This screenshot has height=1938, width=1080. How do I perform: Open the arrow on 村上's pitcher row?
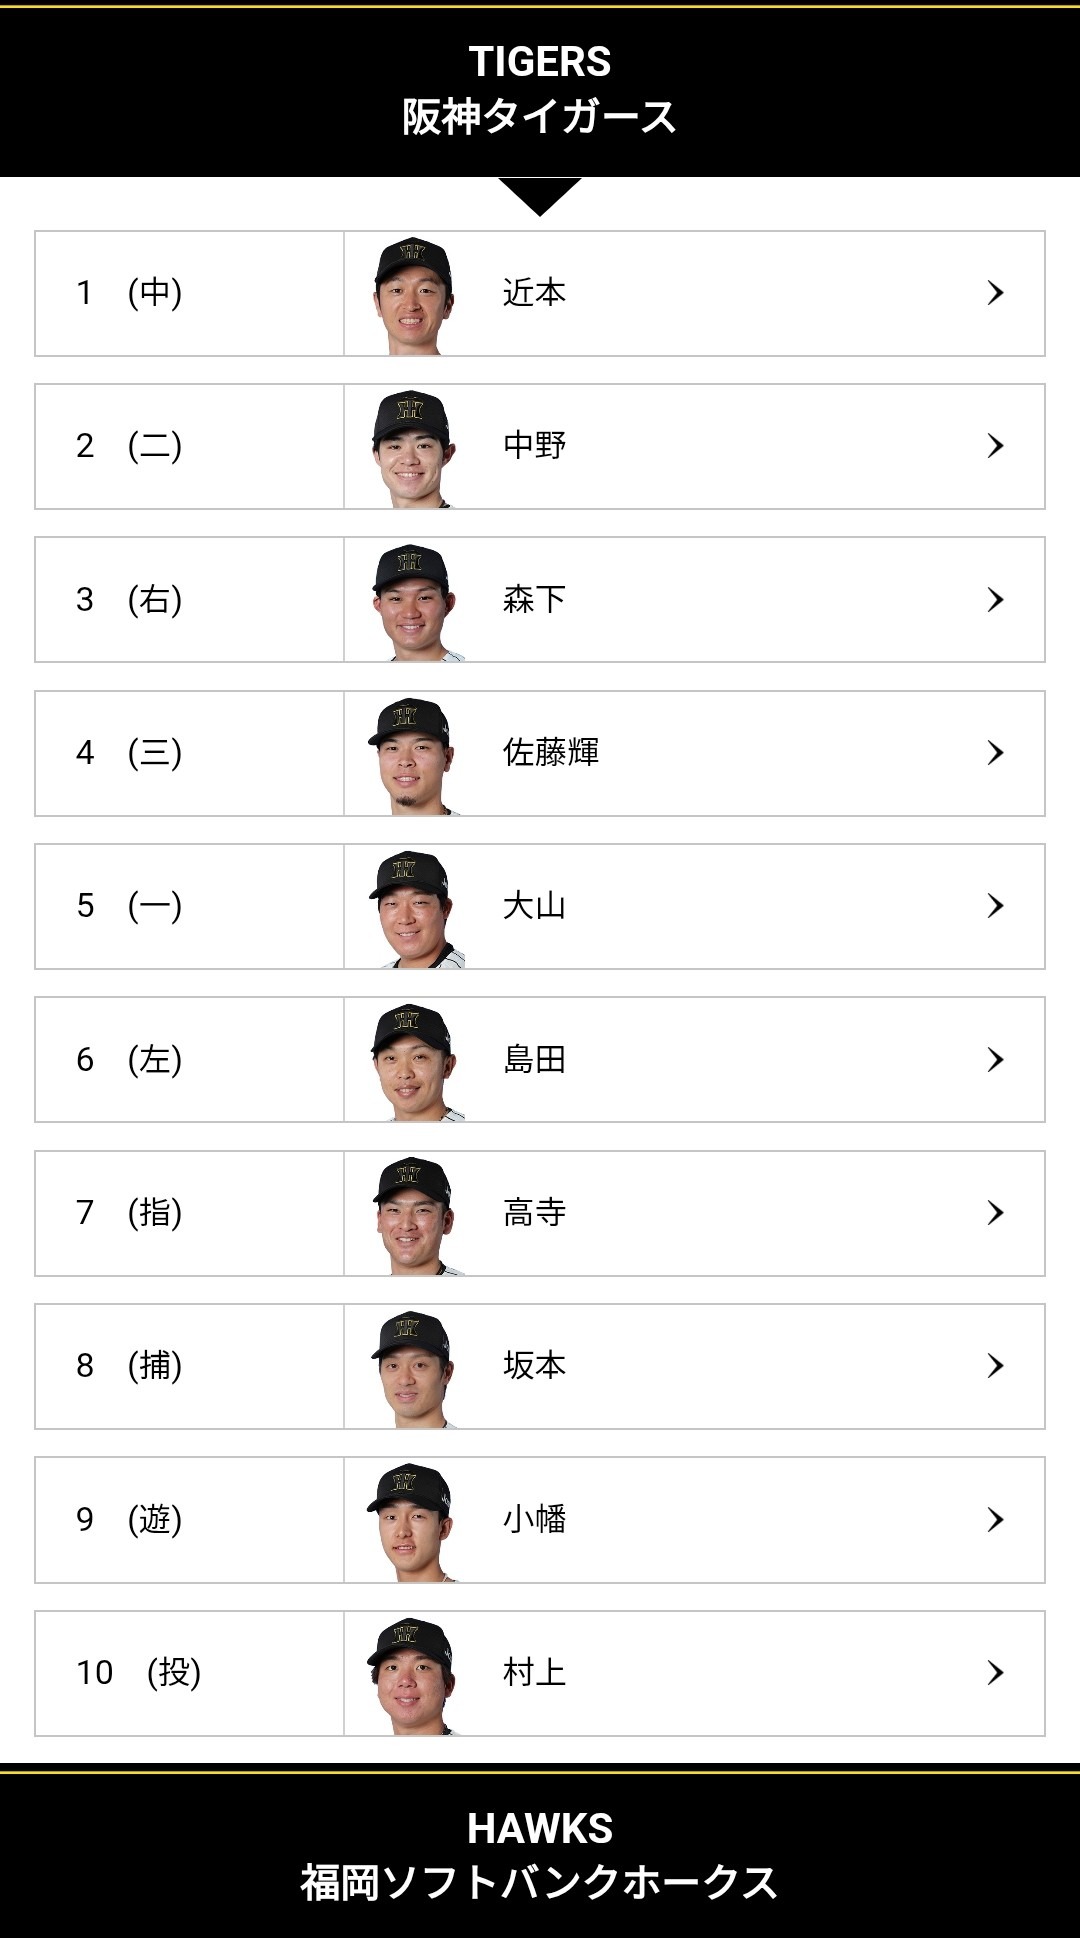coord(995,1673)
